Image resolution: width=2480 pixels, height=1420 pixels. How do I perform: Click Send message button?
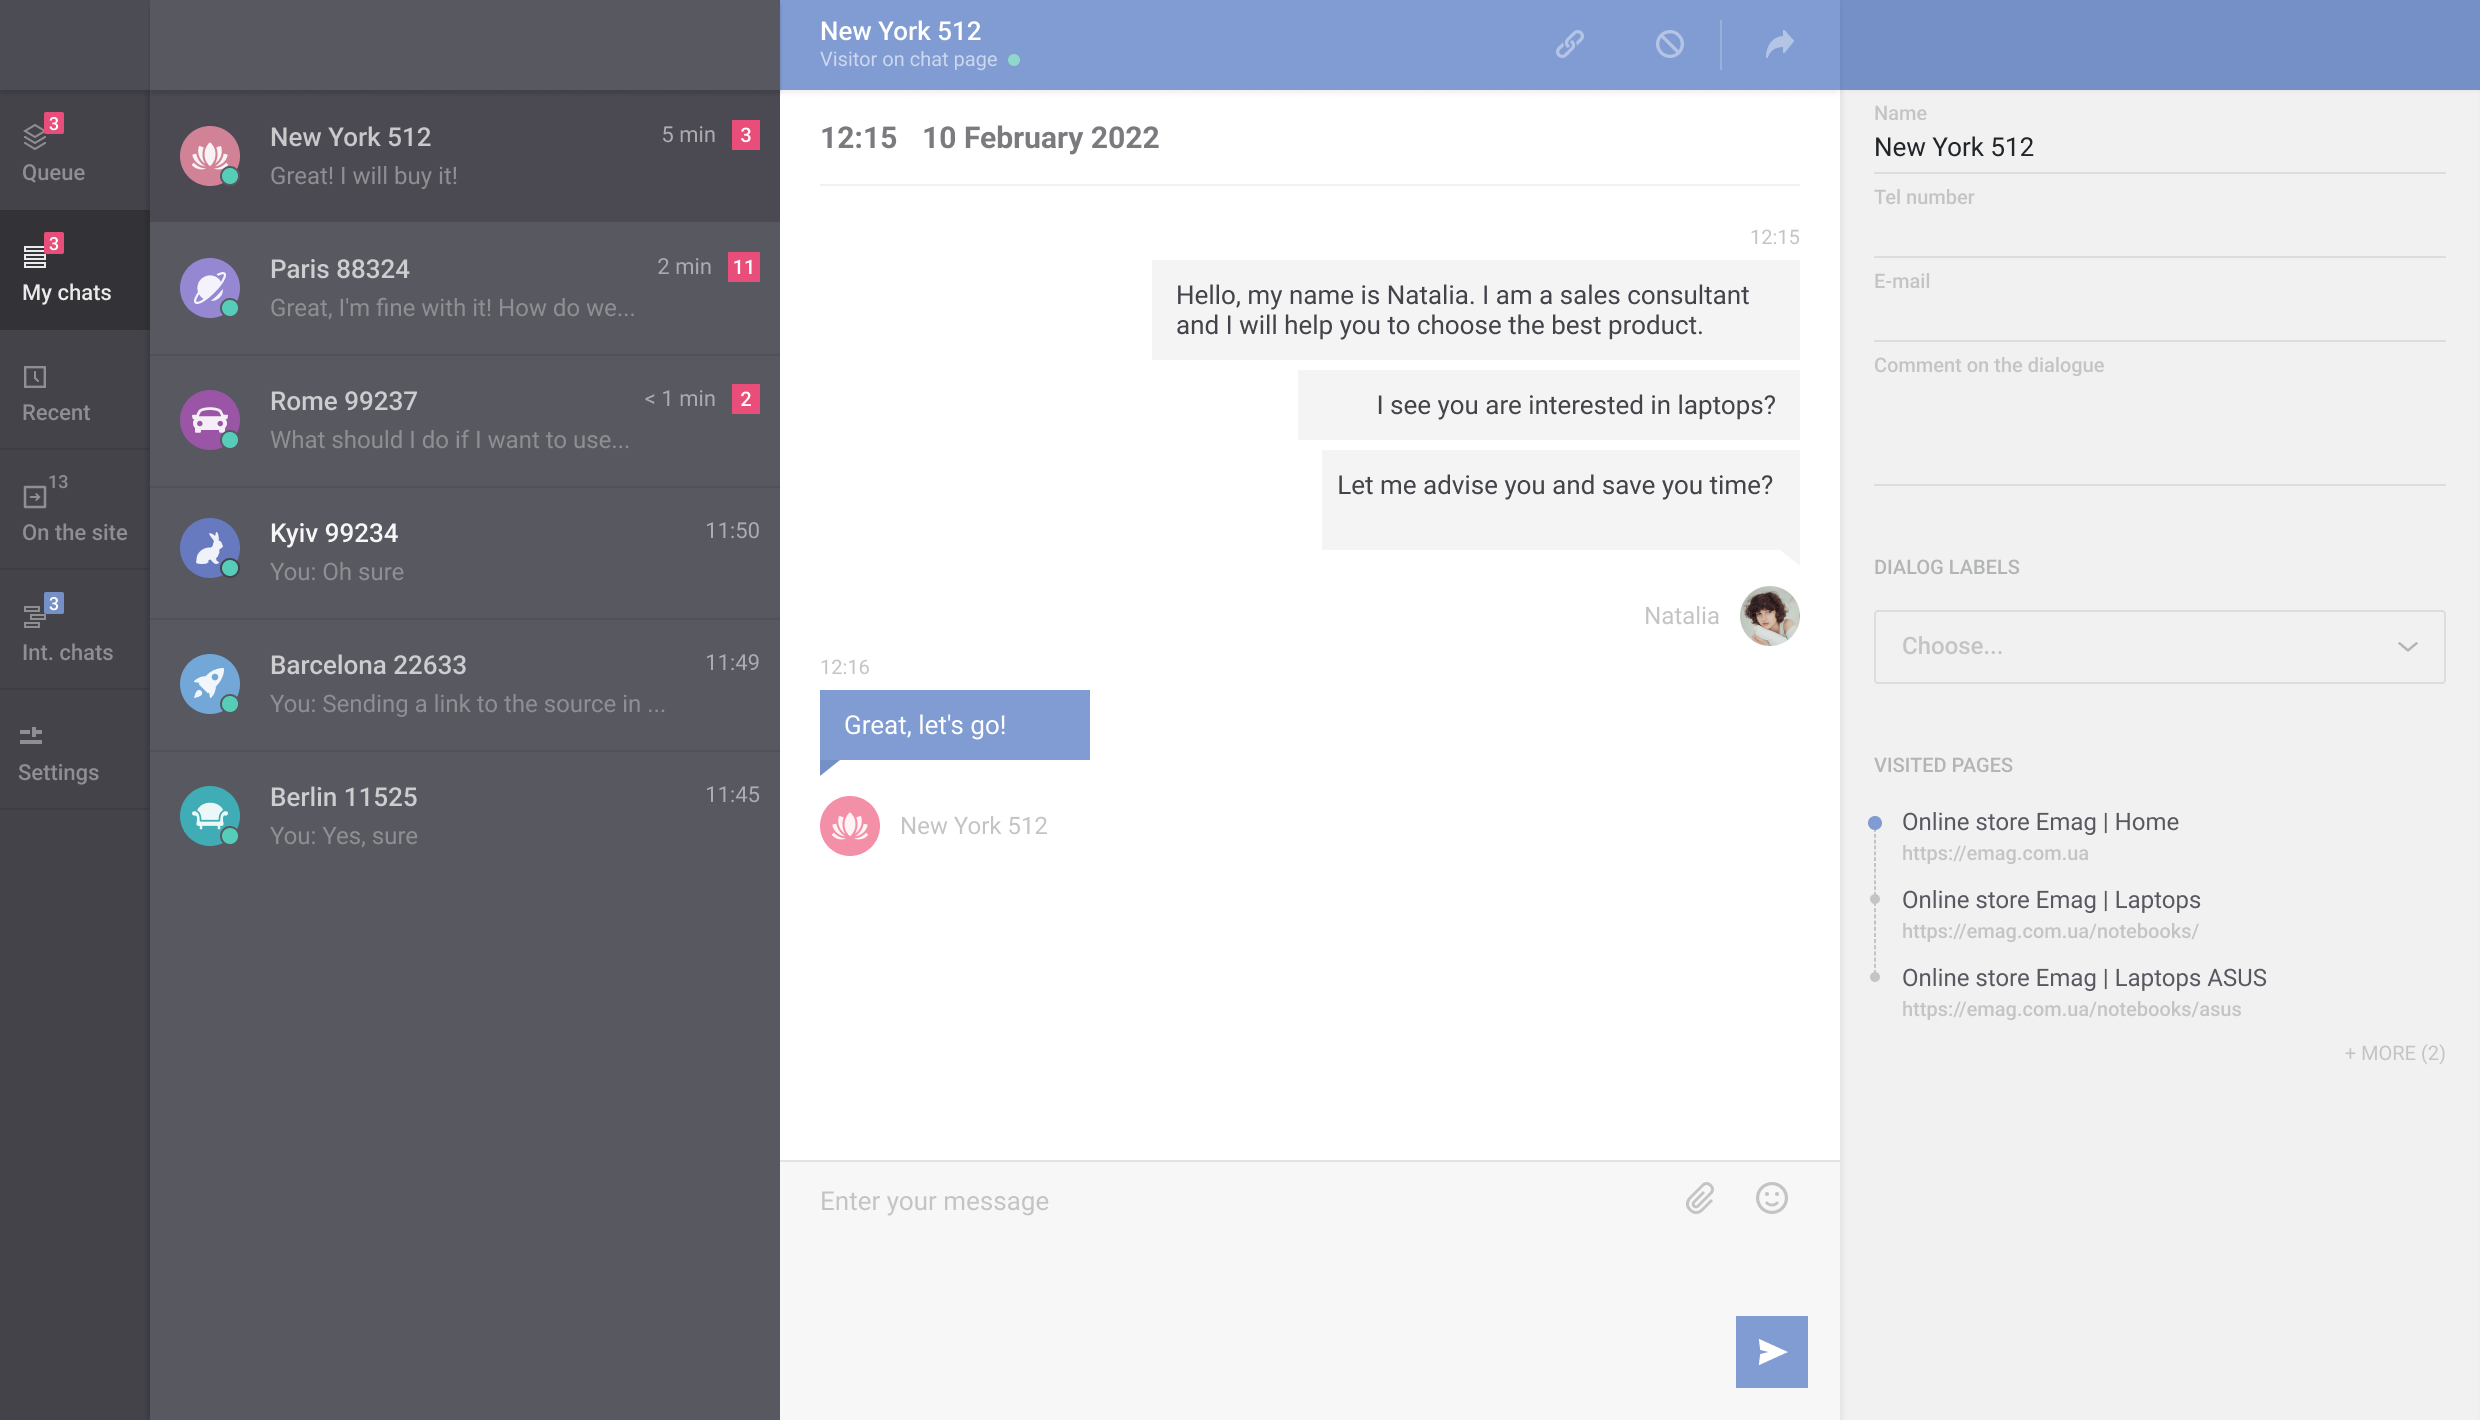click(1771, 1352)
